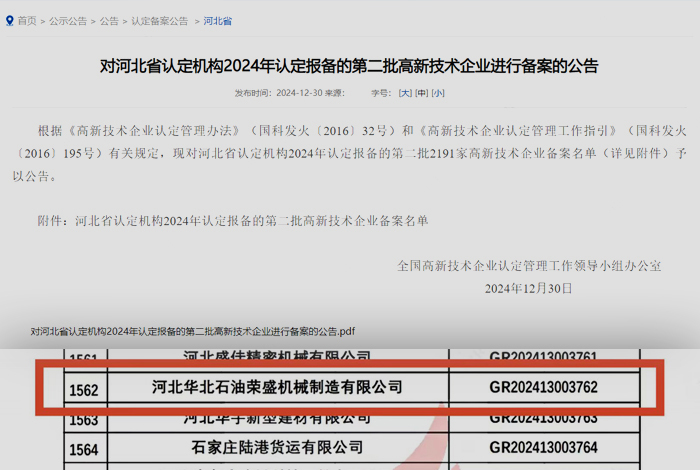
Task: Select row number 1564 cell
Action: [x=86, y=449]
